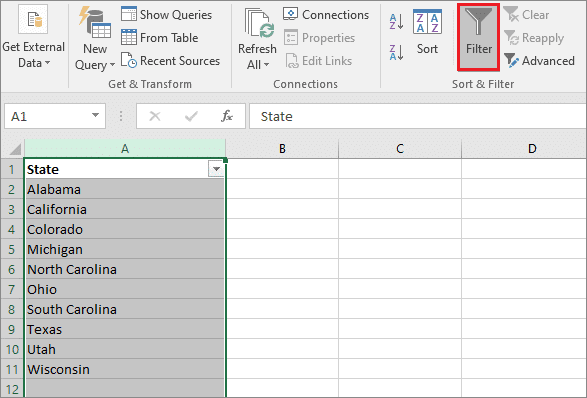Viewport: 587px width, 398px height.
Task: Select the Utah cell
Action: click(125, 349)
